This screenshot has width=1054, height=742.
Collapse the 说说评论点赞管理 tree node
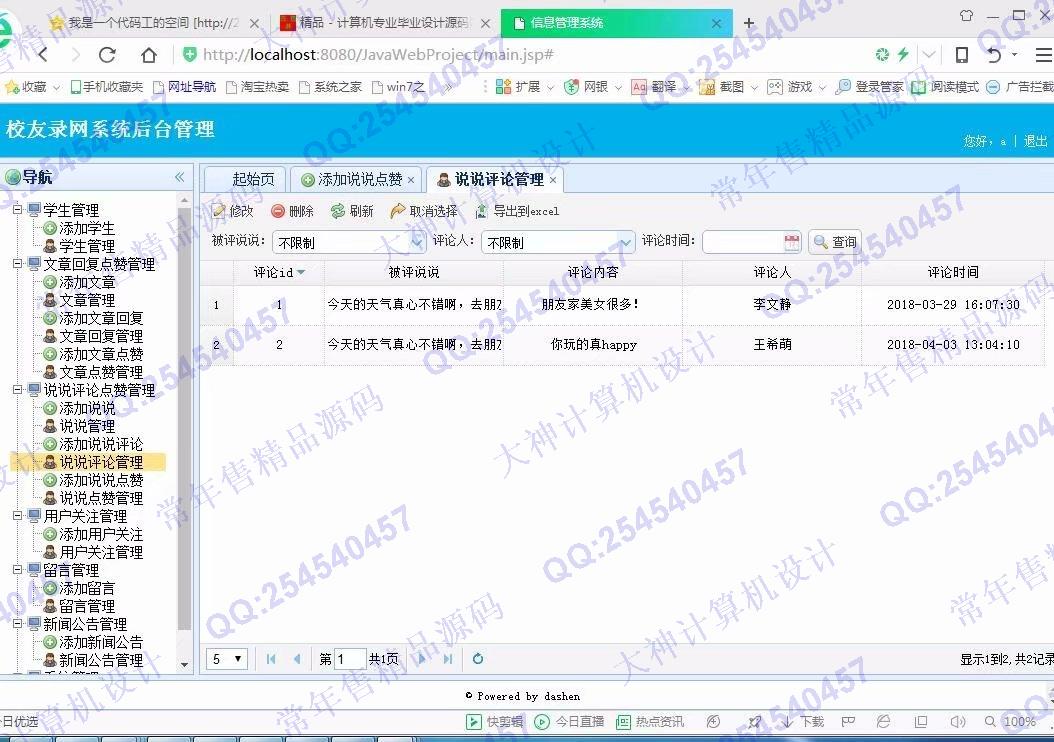coord(18,390)
